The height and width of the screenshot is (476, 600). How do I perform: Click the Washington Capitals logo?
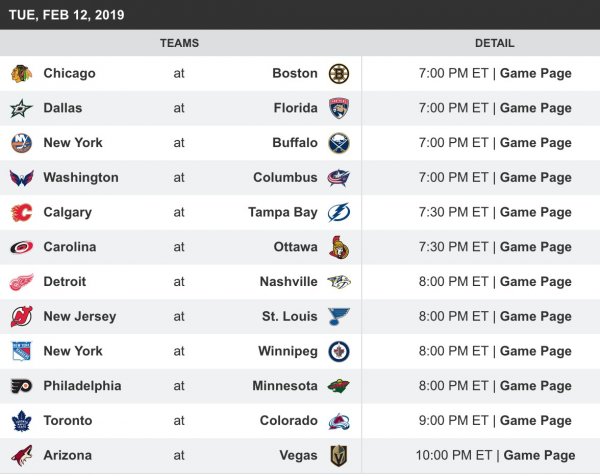(21, 178)
